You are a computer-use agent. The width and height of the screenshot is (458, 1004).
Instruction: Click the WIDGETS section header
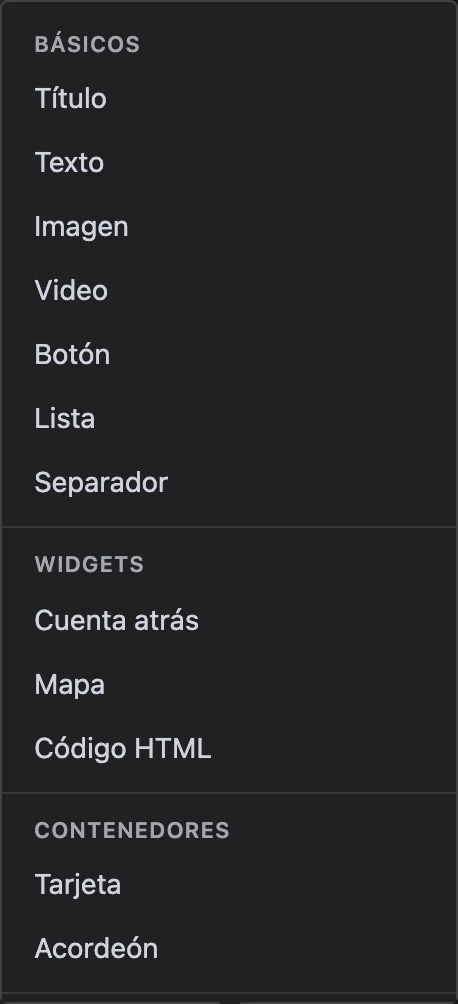coord(89,565)
